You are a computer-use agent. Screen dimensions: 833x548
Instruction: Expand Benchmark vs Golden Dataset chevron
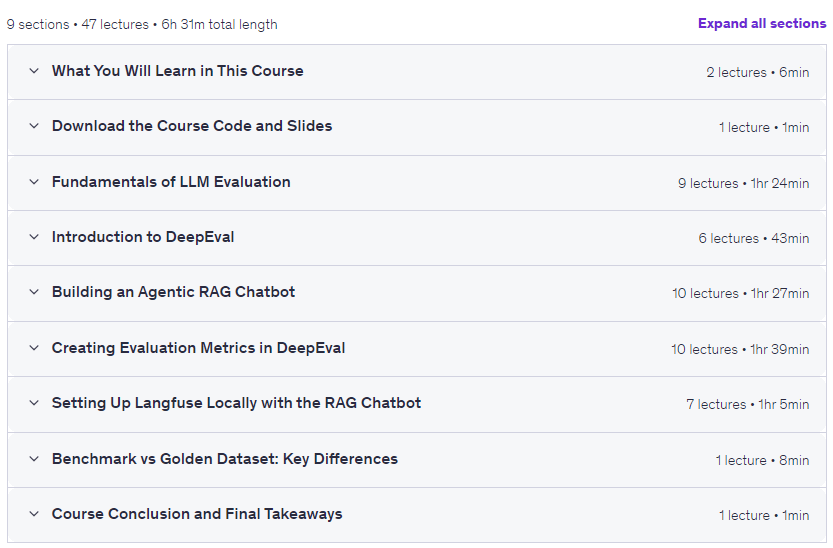(x=34, y=459)
